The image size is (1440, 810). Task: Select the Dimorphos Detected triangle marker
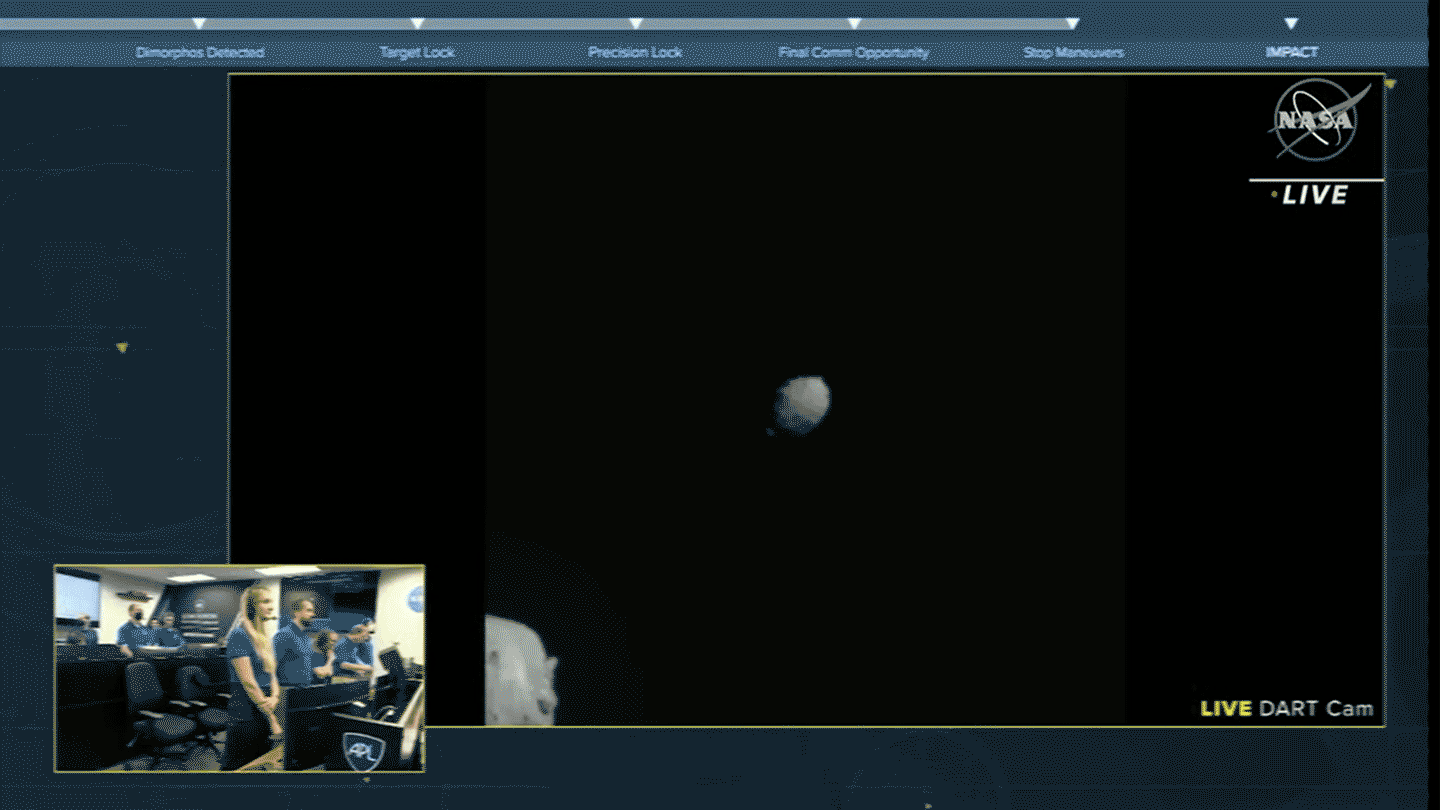click(199, 23)
